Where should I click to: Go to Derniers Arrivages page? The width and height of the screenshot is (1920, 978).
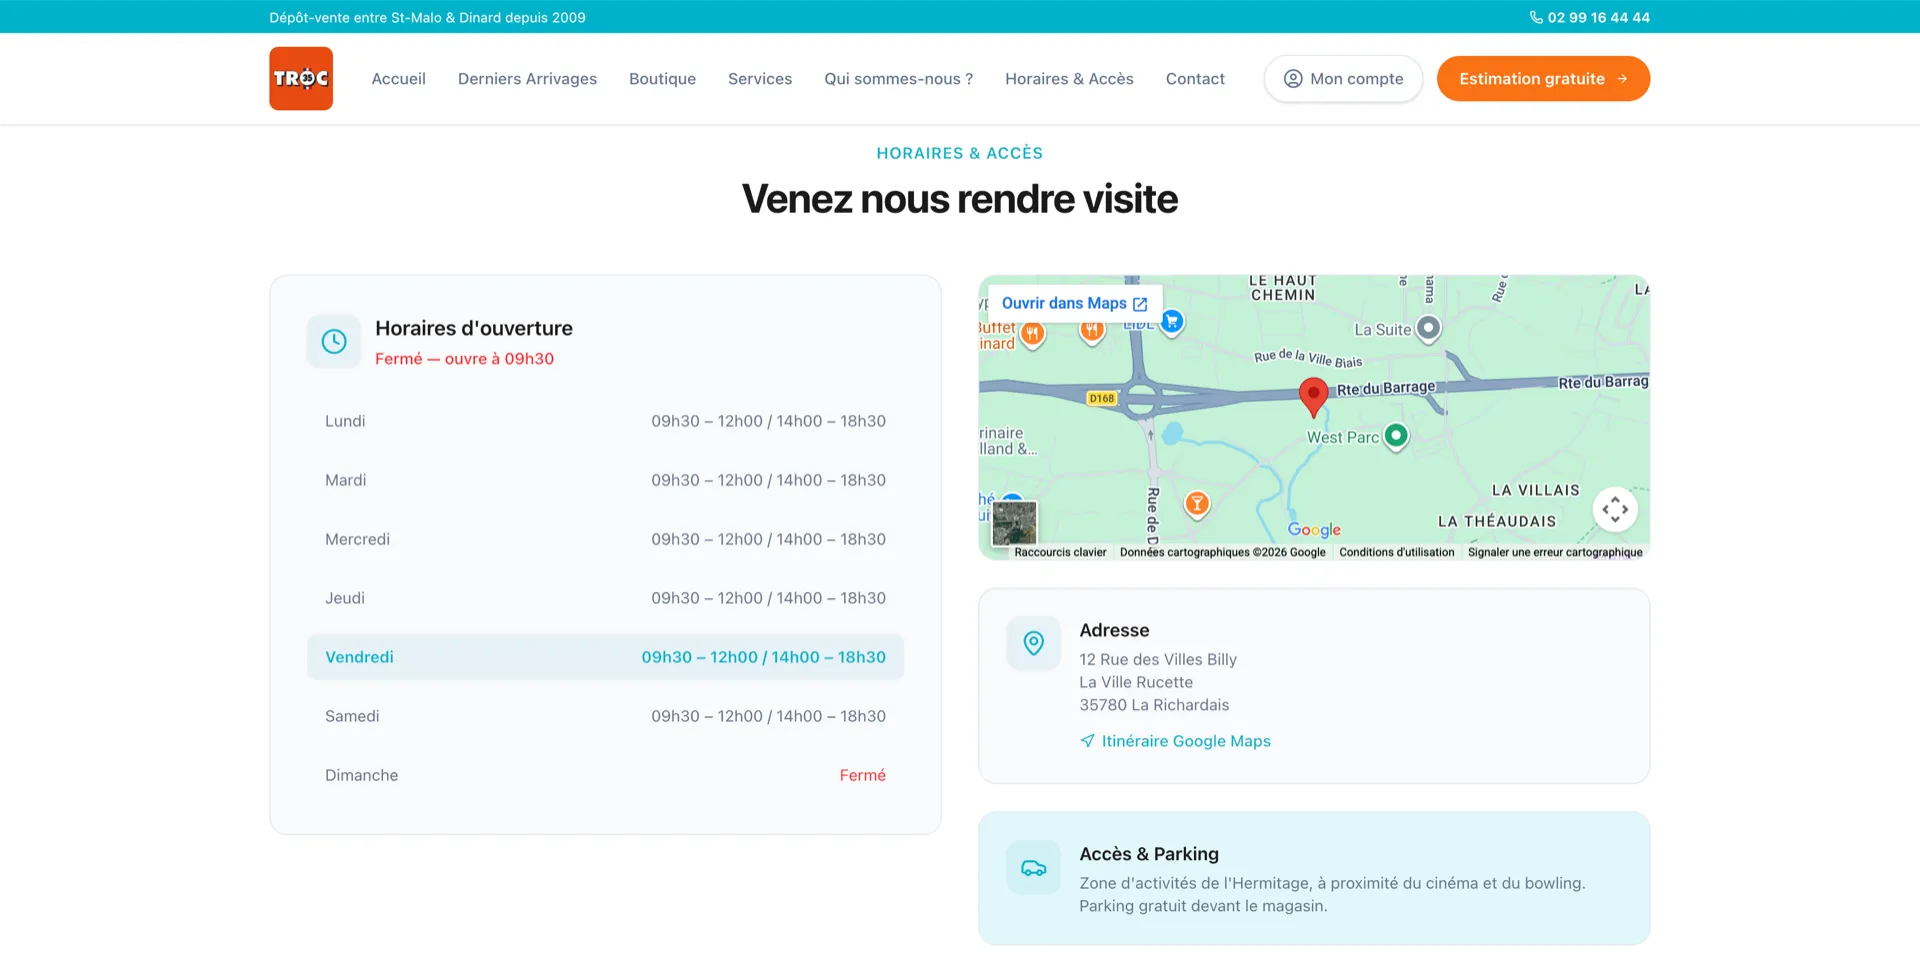(x=527, y=79)
